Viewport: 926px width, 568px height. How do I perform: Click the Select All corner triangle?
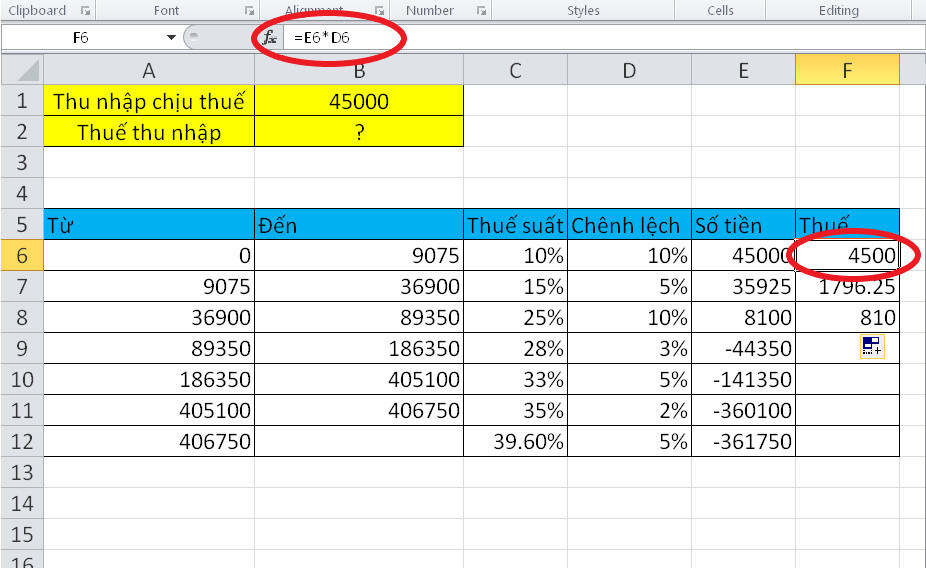pyautogui.click(x=22, y=70)
